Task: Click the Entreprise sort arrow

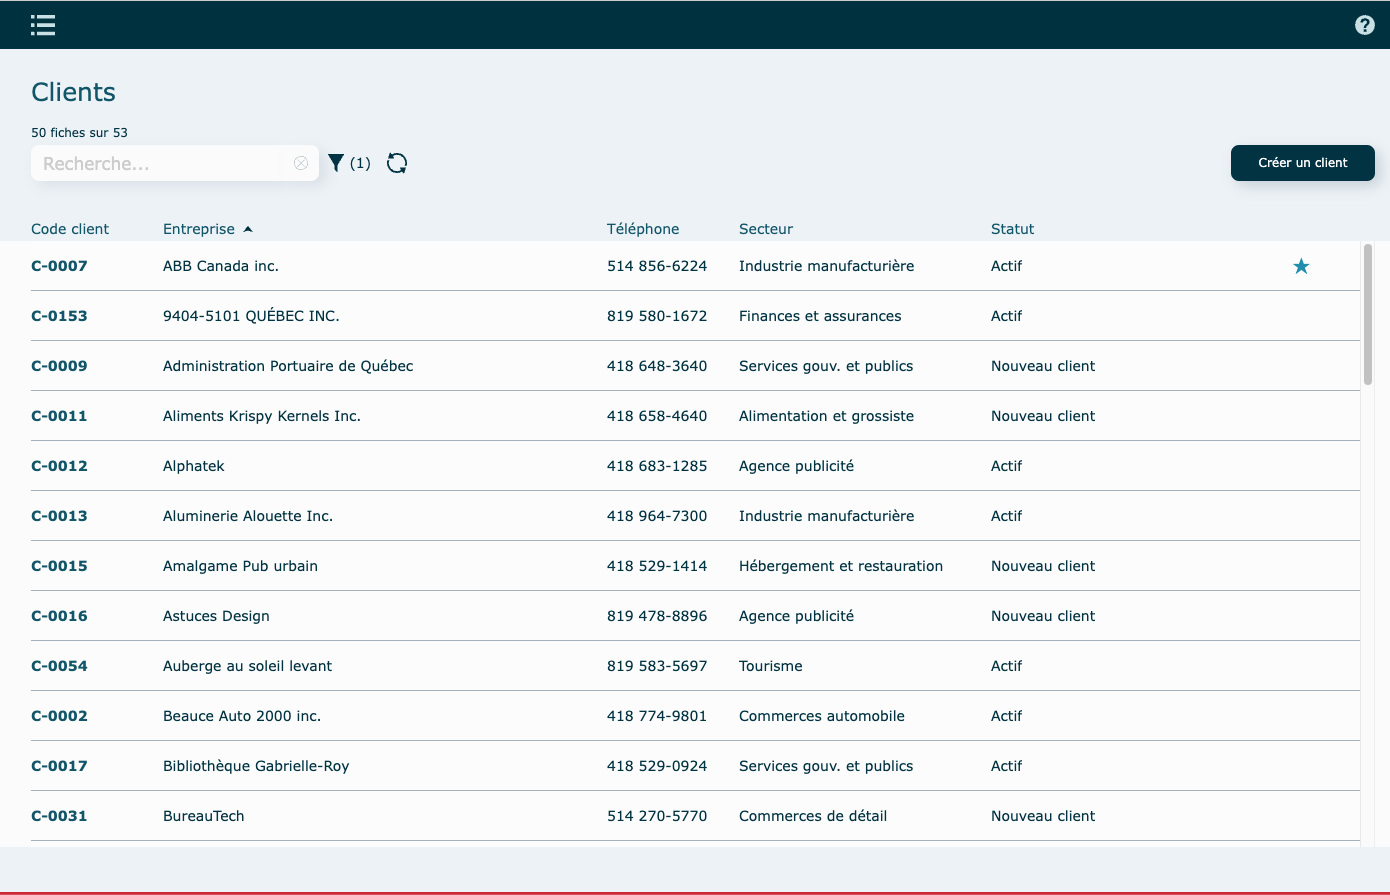Action: [248, 229]
